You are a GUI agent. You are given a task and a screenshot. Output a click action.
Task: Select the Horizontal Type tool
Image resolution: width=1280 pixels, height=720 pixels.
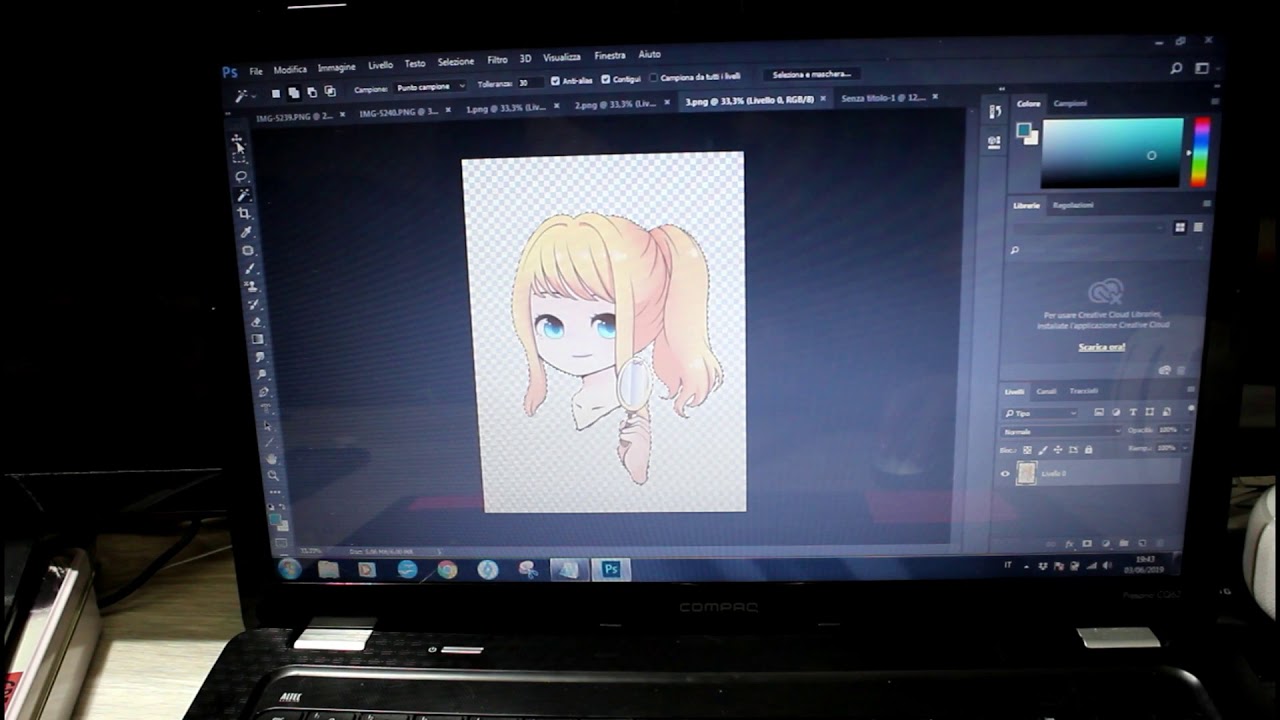click(265, 408)
